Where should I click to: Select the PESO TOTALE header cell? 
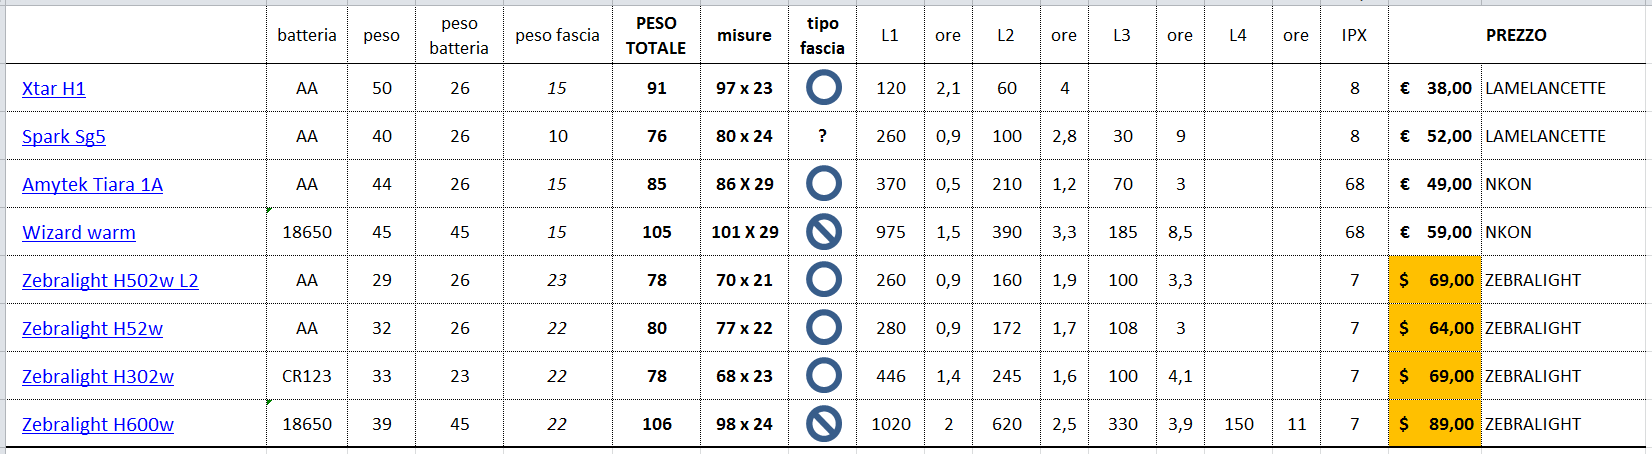(656, 35)
